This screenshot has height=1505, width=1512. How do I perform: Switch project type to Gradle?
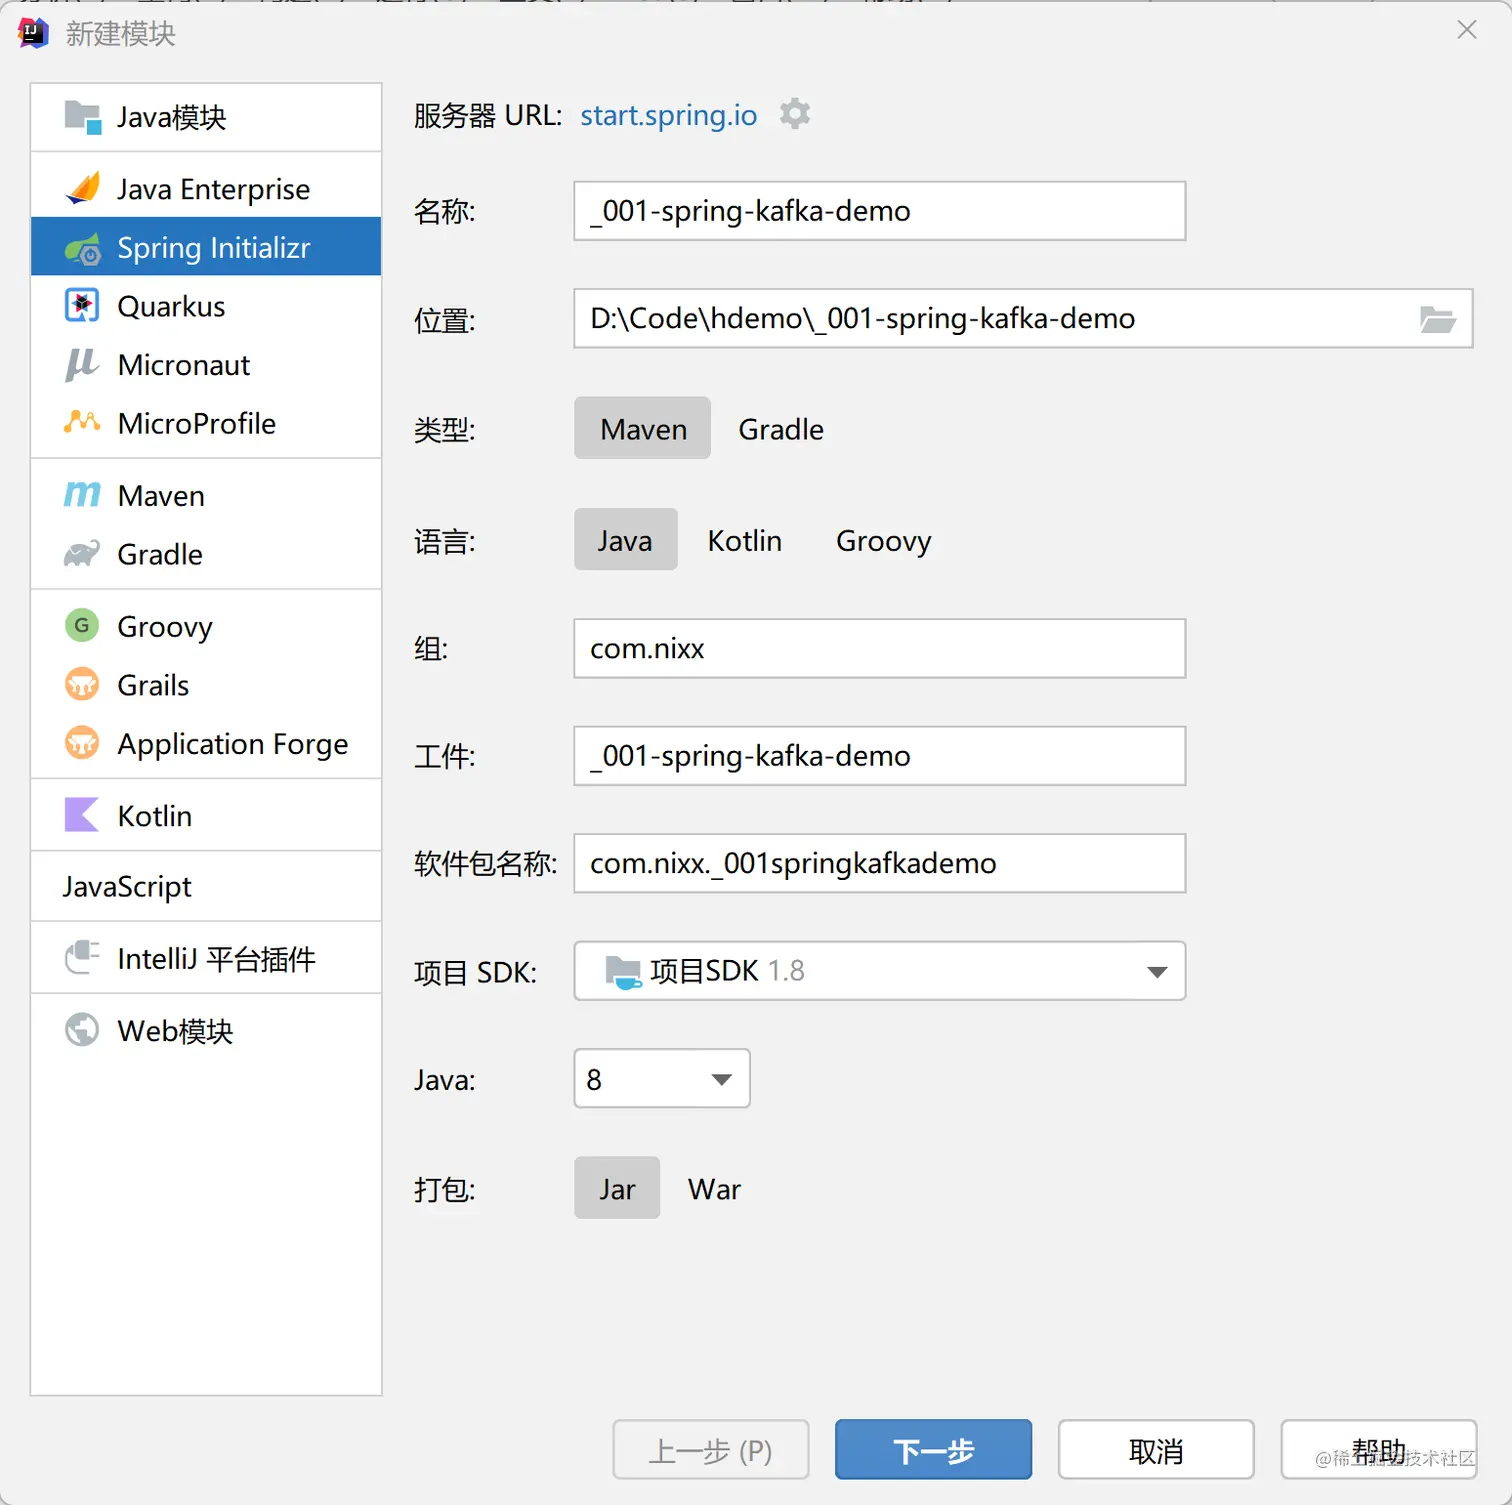pos(781,428)
